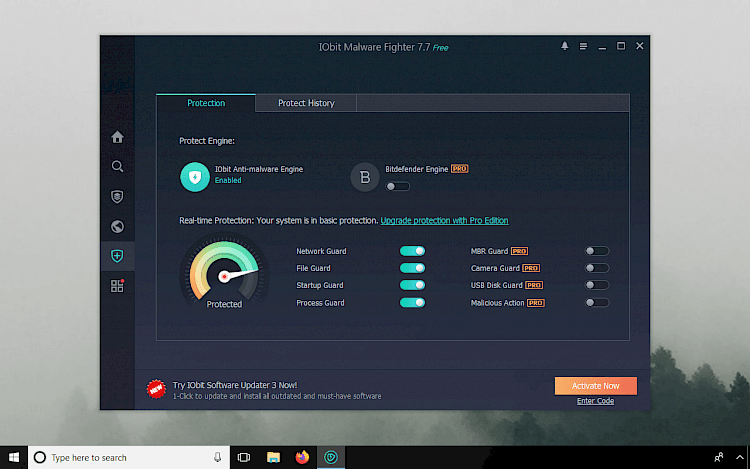Screen dimensions: 750x469
Task: Open the Home section in sidebar
Action: point(117,137)
